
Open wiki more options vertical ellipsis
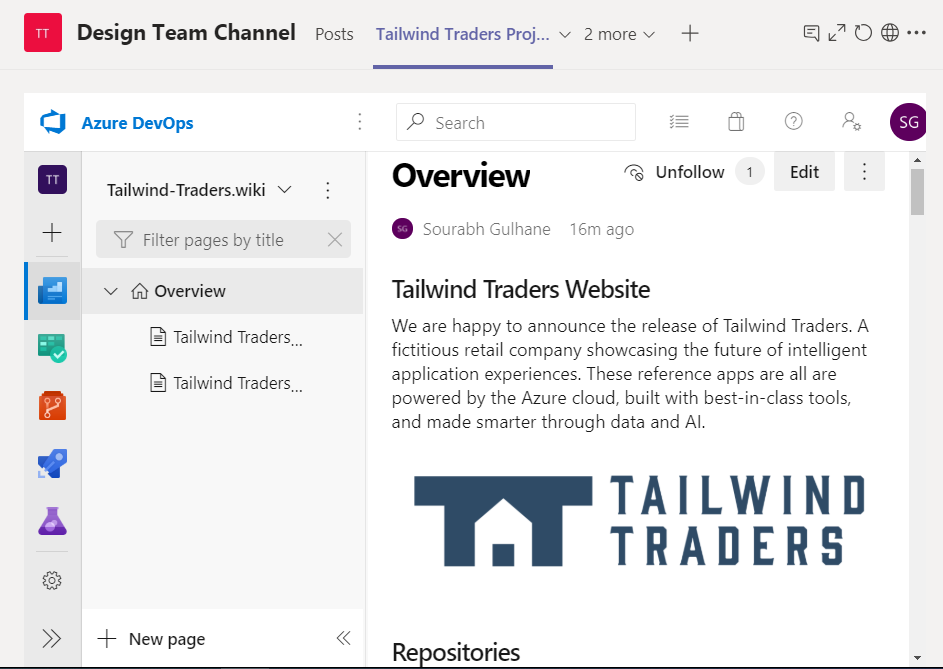[x=328, y=190]
